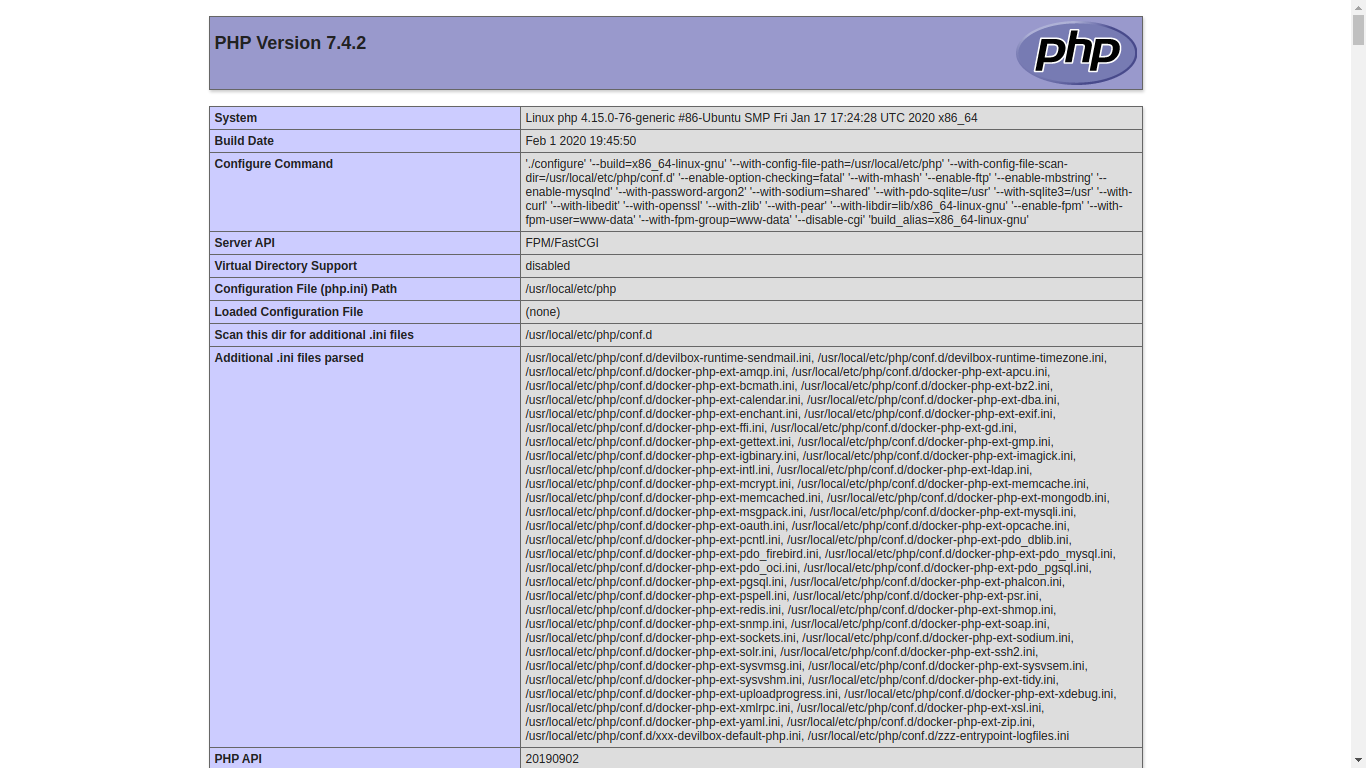Click the Virtual Directory Support disabled value
This screenshot has width=1366, height=768.
546,266
